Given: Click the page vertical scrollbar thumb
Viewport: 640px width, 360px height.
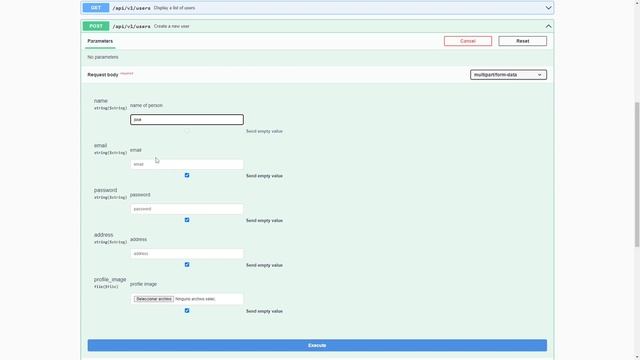Looking at the screenshot, I should click(637, 175).
